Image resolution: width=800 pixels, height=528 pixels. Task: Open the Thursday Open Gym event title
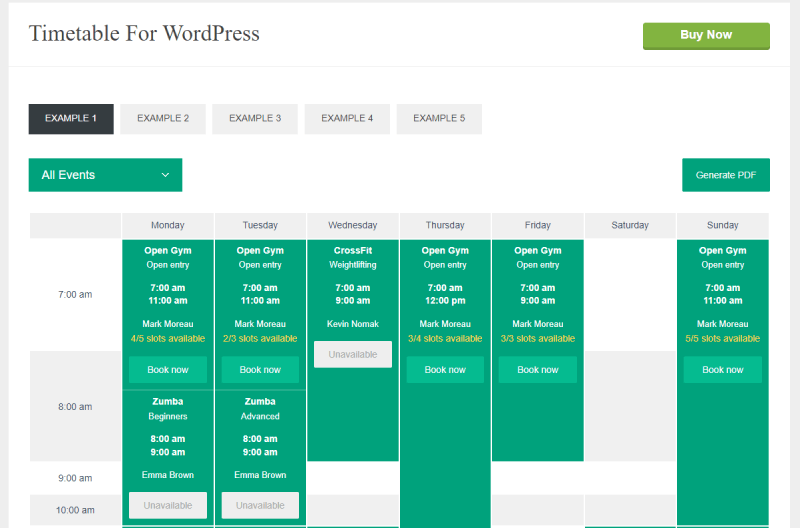[445, 250]
